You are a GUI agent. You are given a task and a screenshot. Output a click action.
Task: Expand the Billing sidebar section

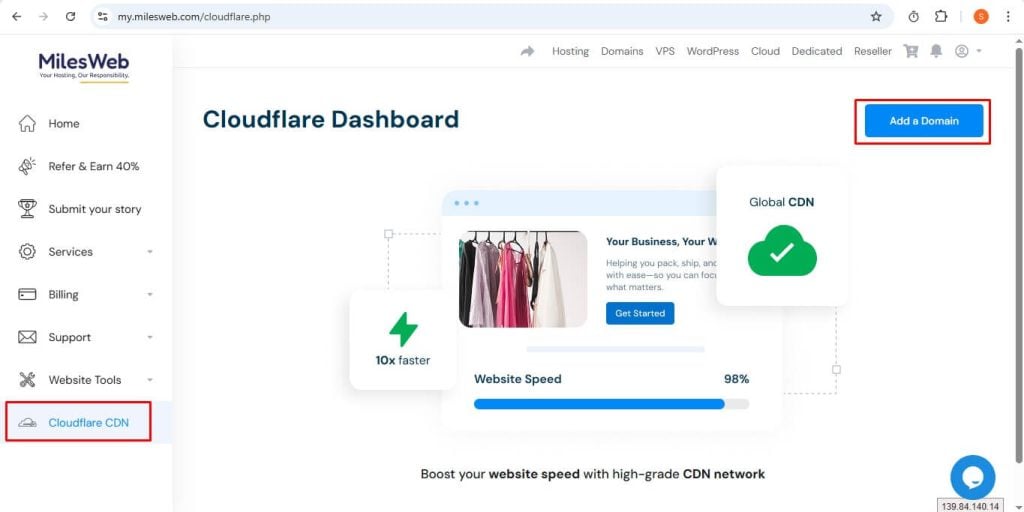tap(86, 295)
